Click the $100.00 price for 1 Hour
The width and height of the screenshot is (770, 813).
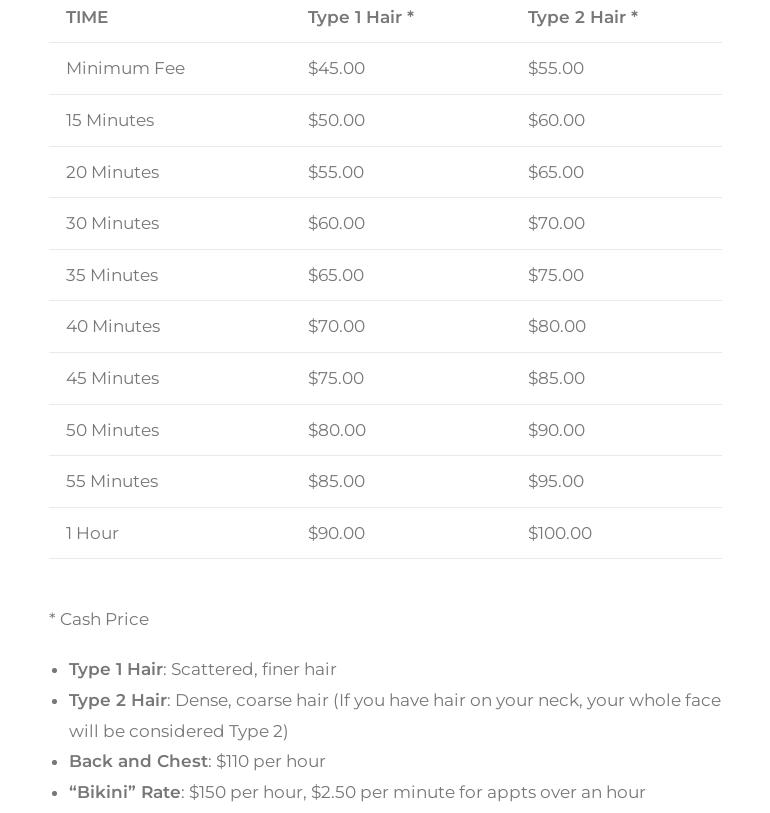tap(559, 533)
